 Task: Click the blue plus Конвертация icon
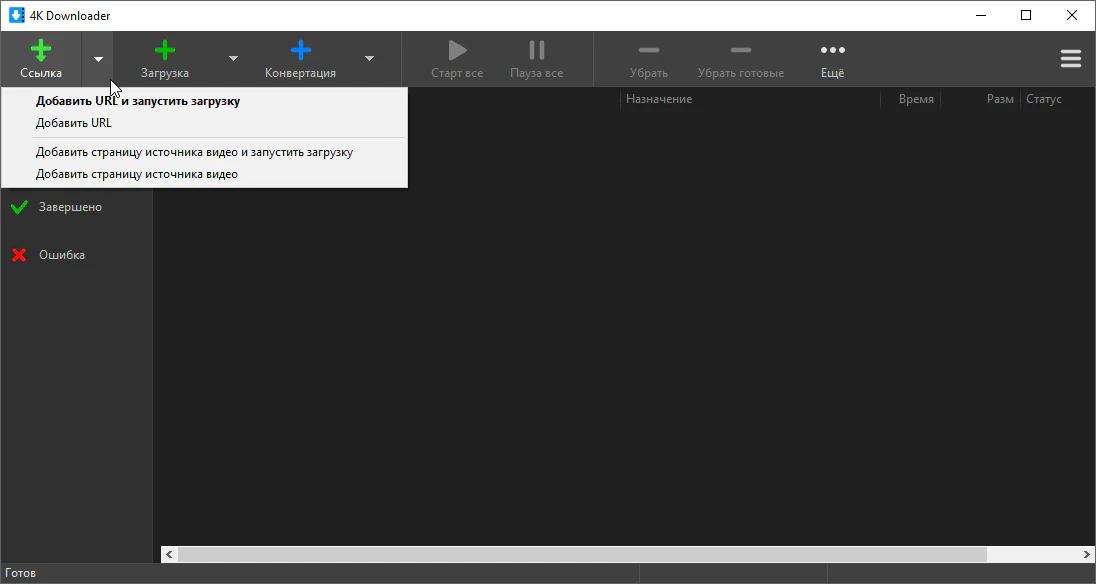pos(300,51)
